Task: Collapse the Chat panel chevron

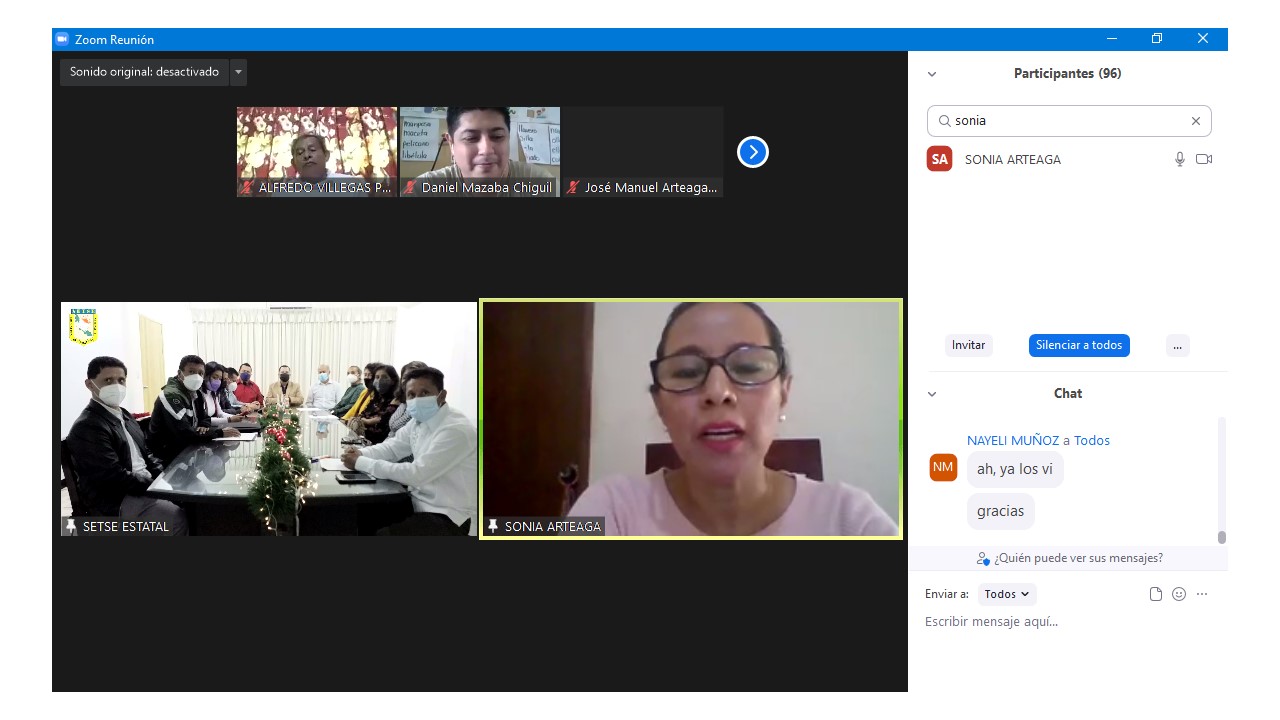Action: point(932,394)
